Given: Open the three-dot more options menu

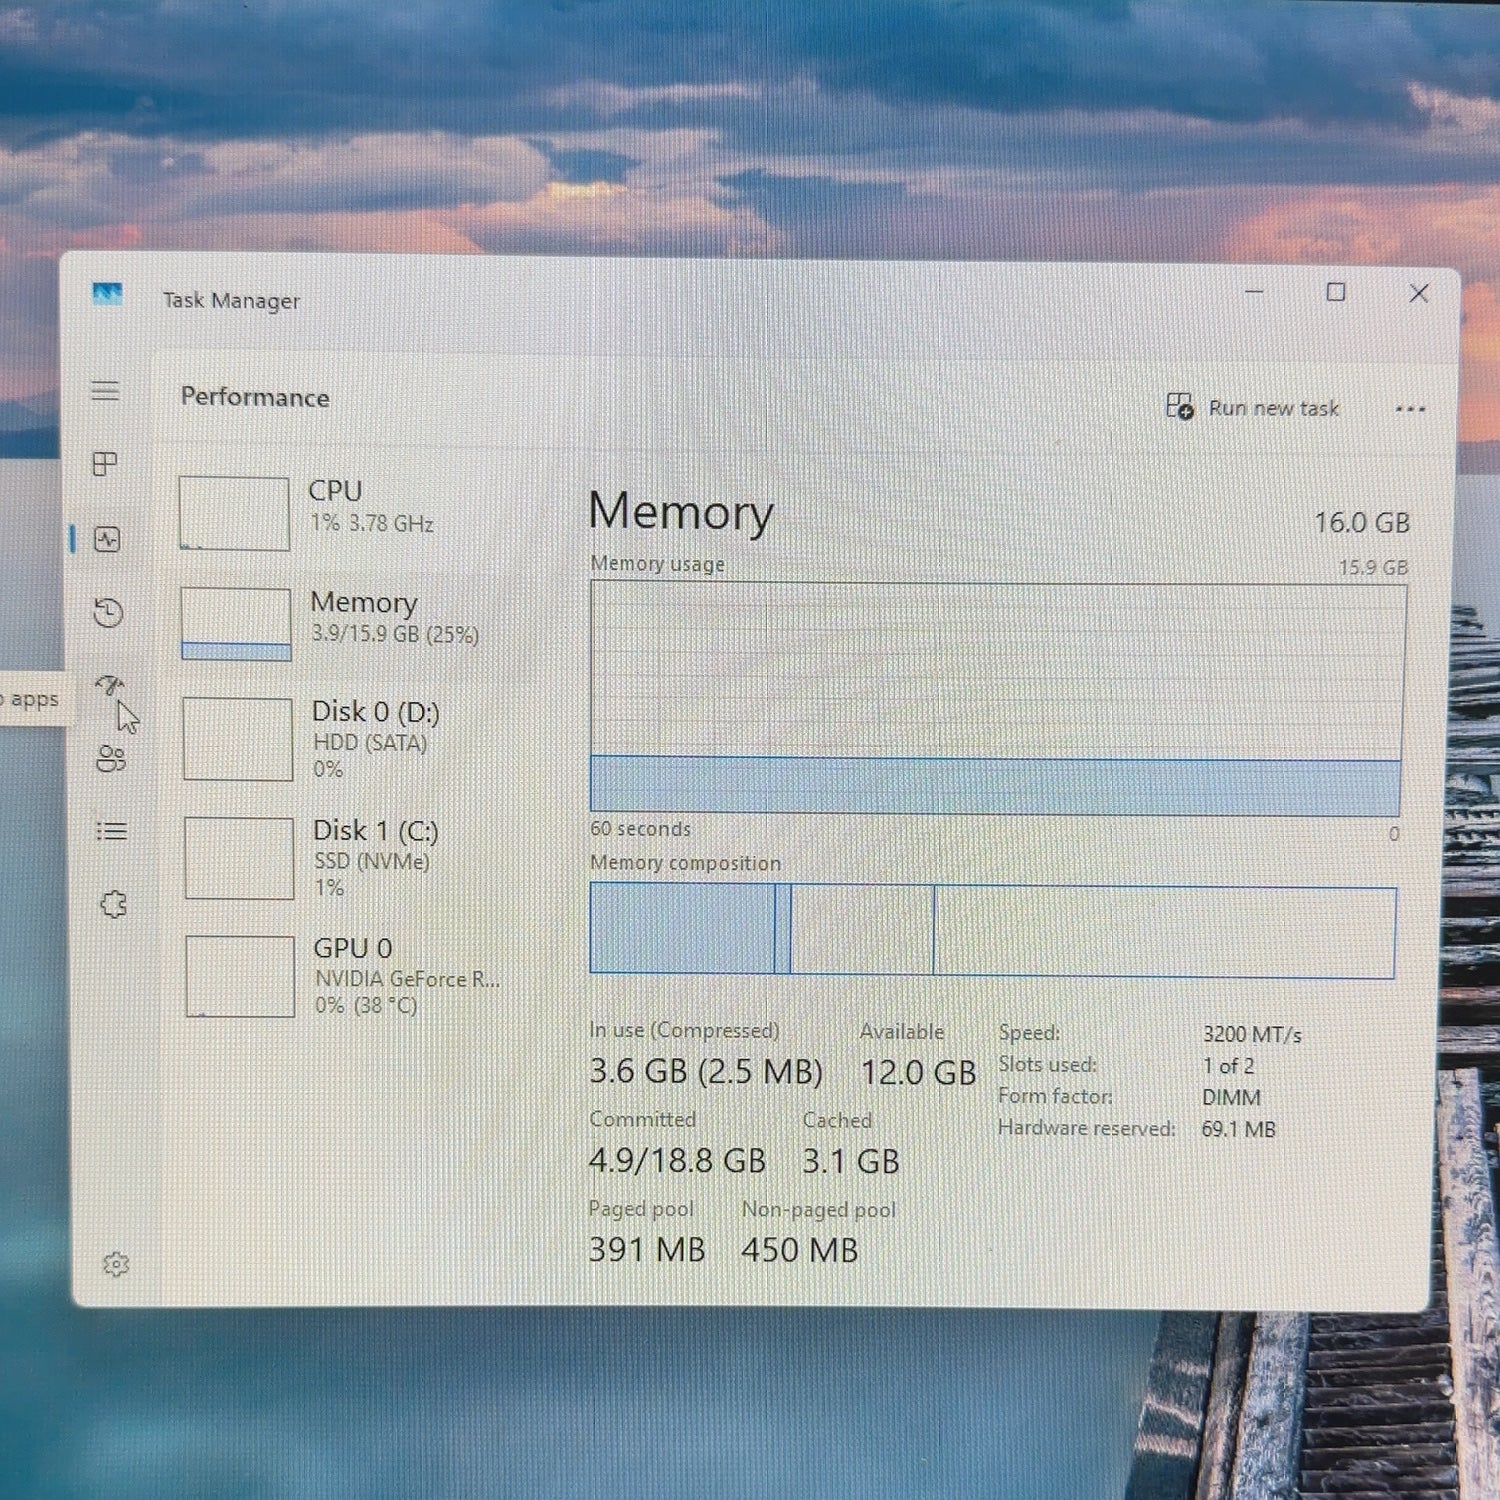Looking at the screenshot, I should 1410,409.
